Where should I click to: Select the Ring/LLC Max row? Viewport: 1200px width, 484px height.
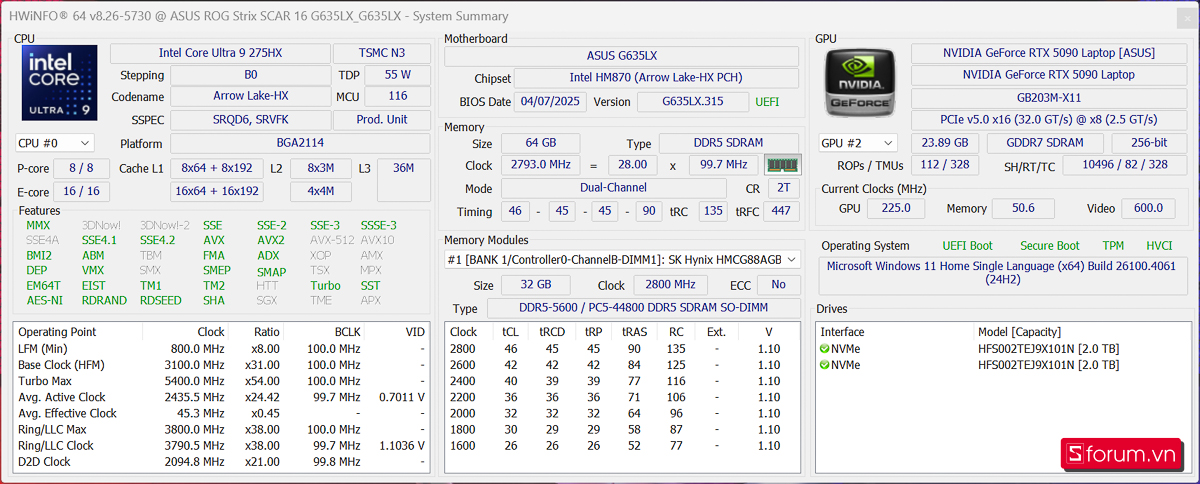point(221,430)
